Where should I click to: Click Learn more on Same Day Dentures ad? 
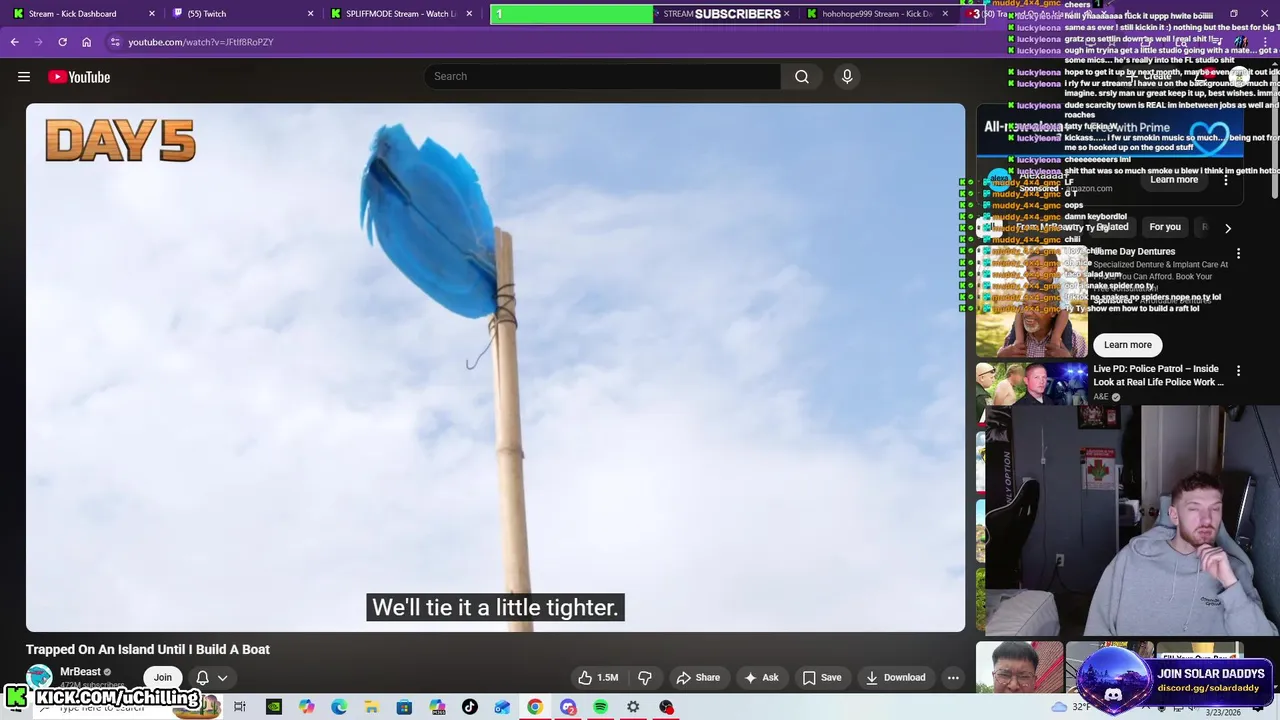click(x=1128, y=344)
